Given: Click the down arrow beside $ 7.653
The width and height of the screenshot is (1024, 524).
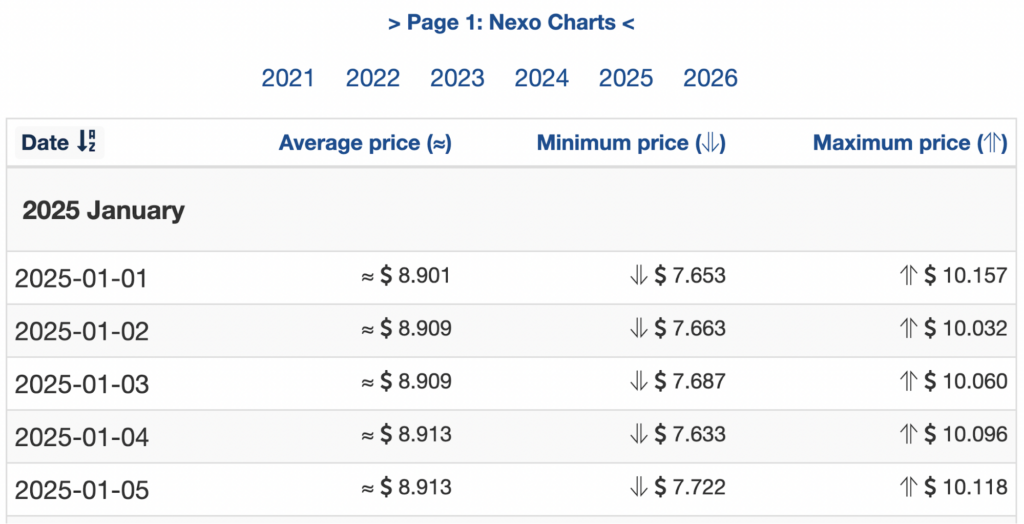Looking at the screenshot, I should [638, 276].
